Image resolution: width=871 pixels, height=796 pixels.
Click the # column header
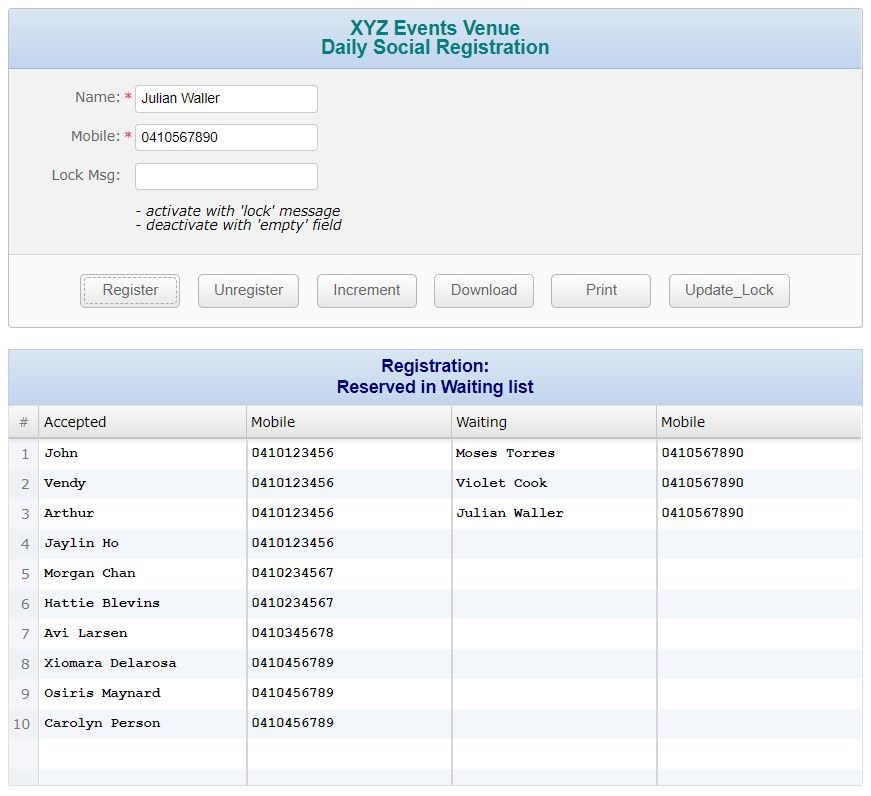23,422
